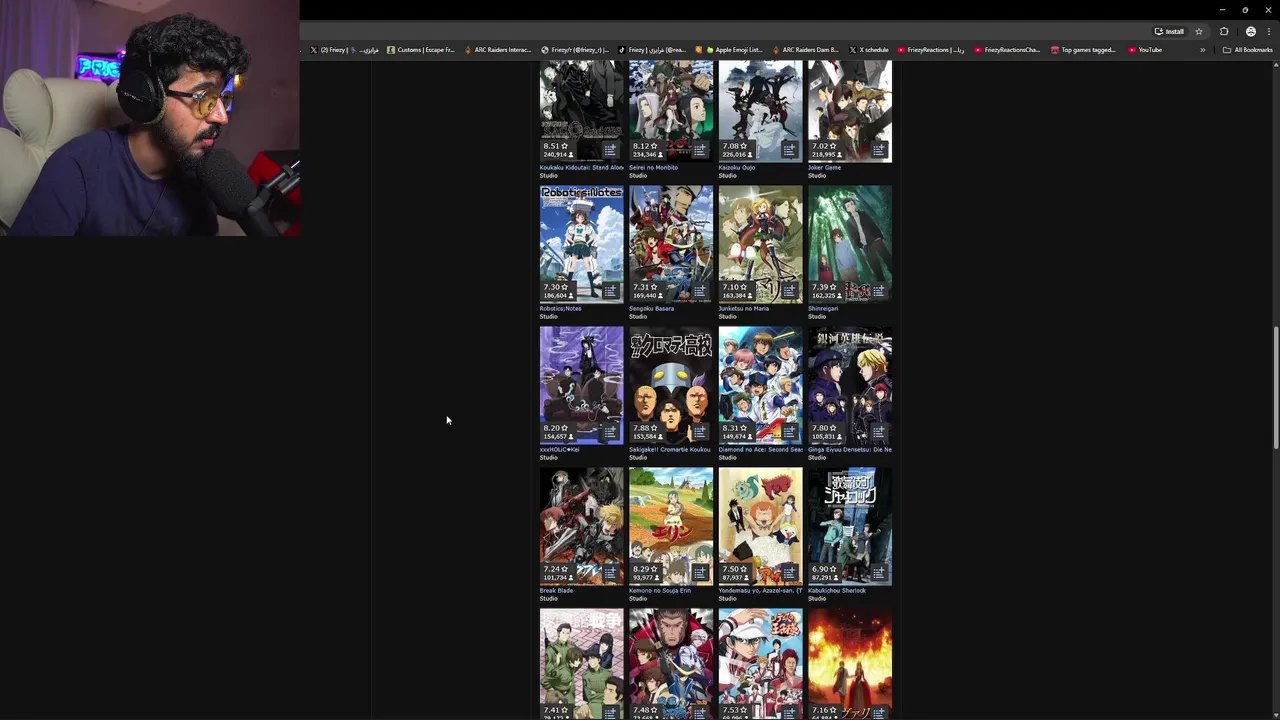This screenshot has height=720, width=1280.
Task: Click the 8.31 score on Diamond no Ace
Action: 734,428
